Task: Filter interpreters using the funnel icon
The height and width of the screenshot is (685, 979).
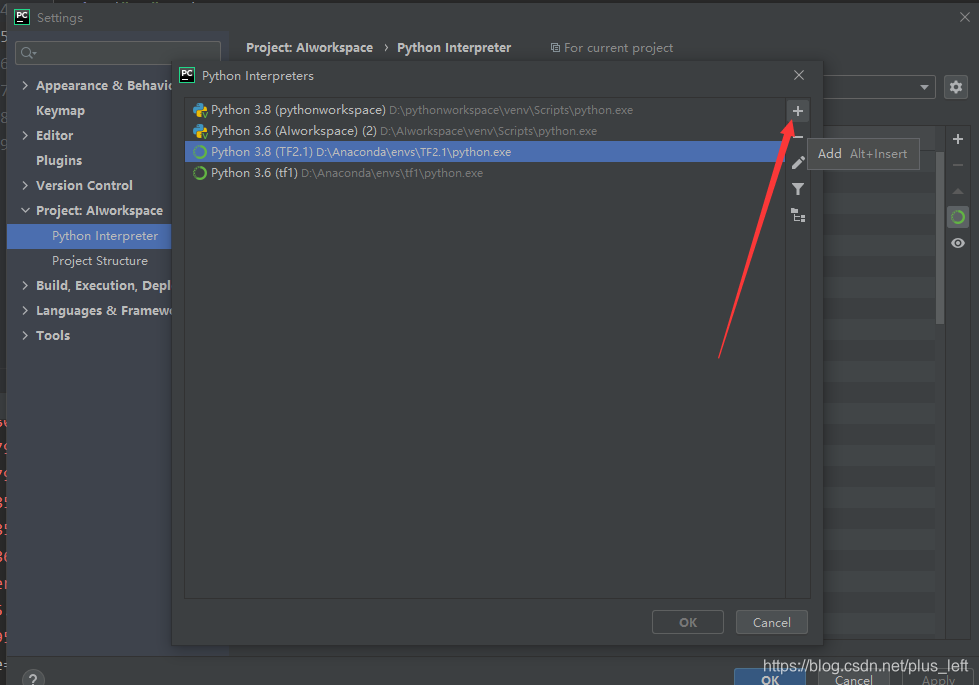Action: pyautogui.click(x=798, y=189)
